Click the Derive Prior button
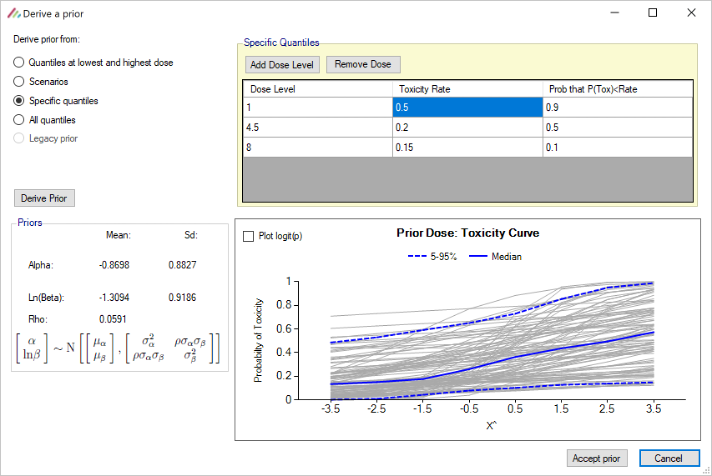 [44, 198]
